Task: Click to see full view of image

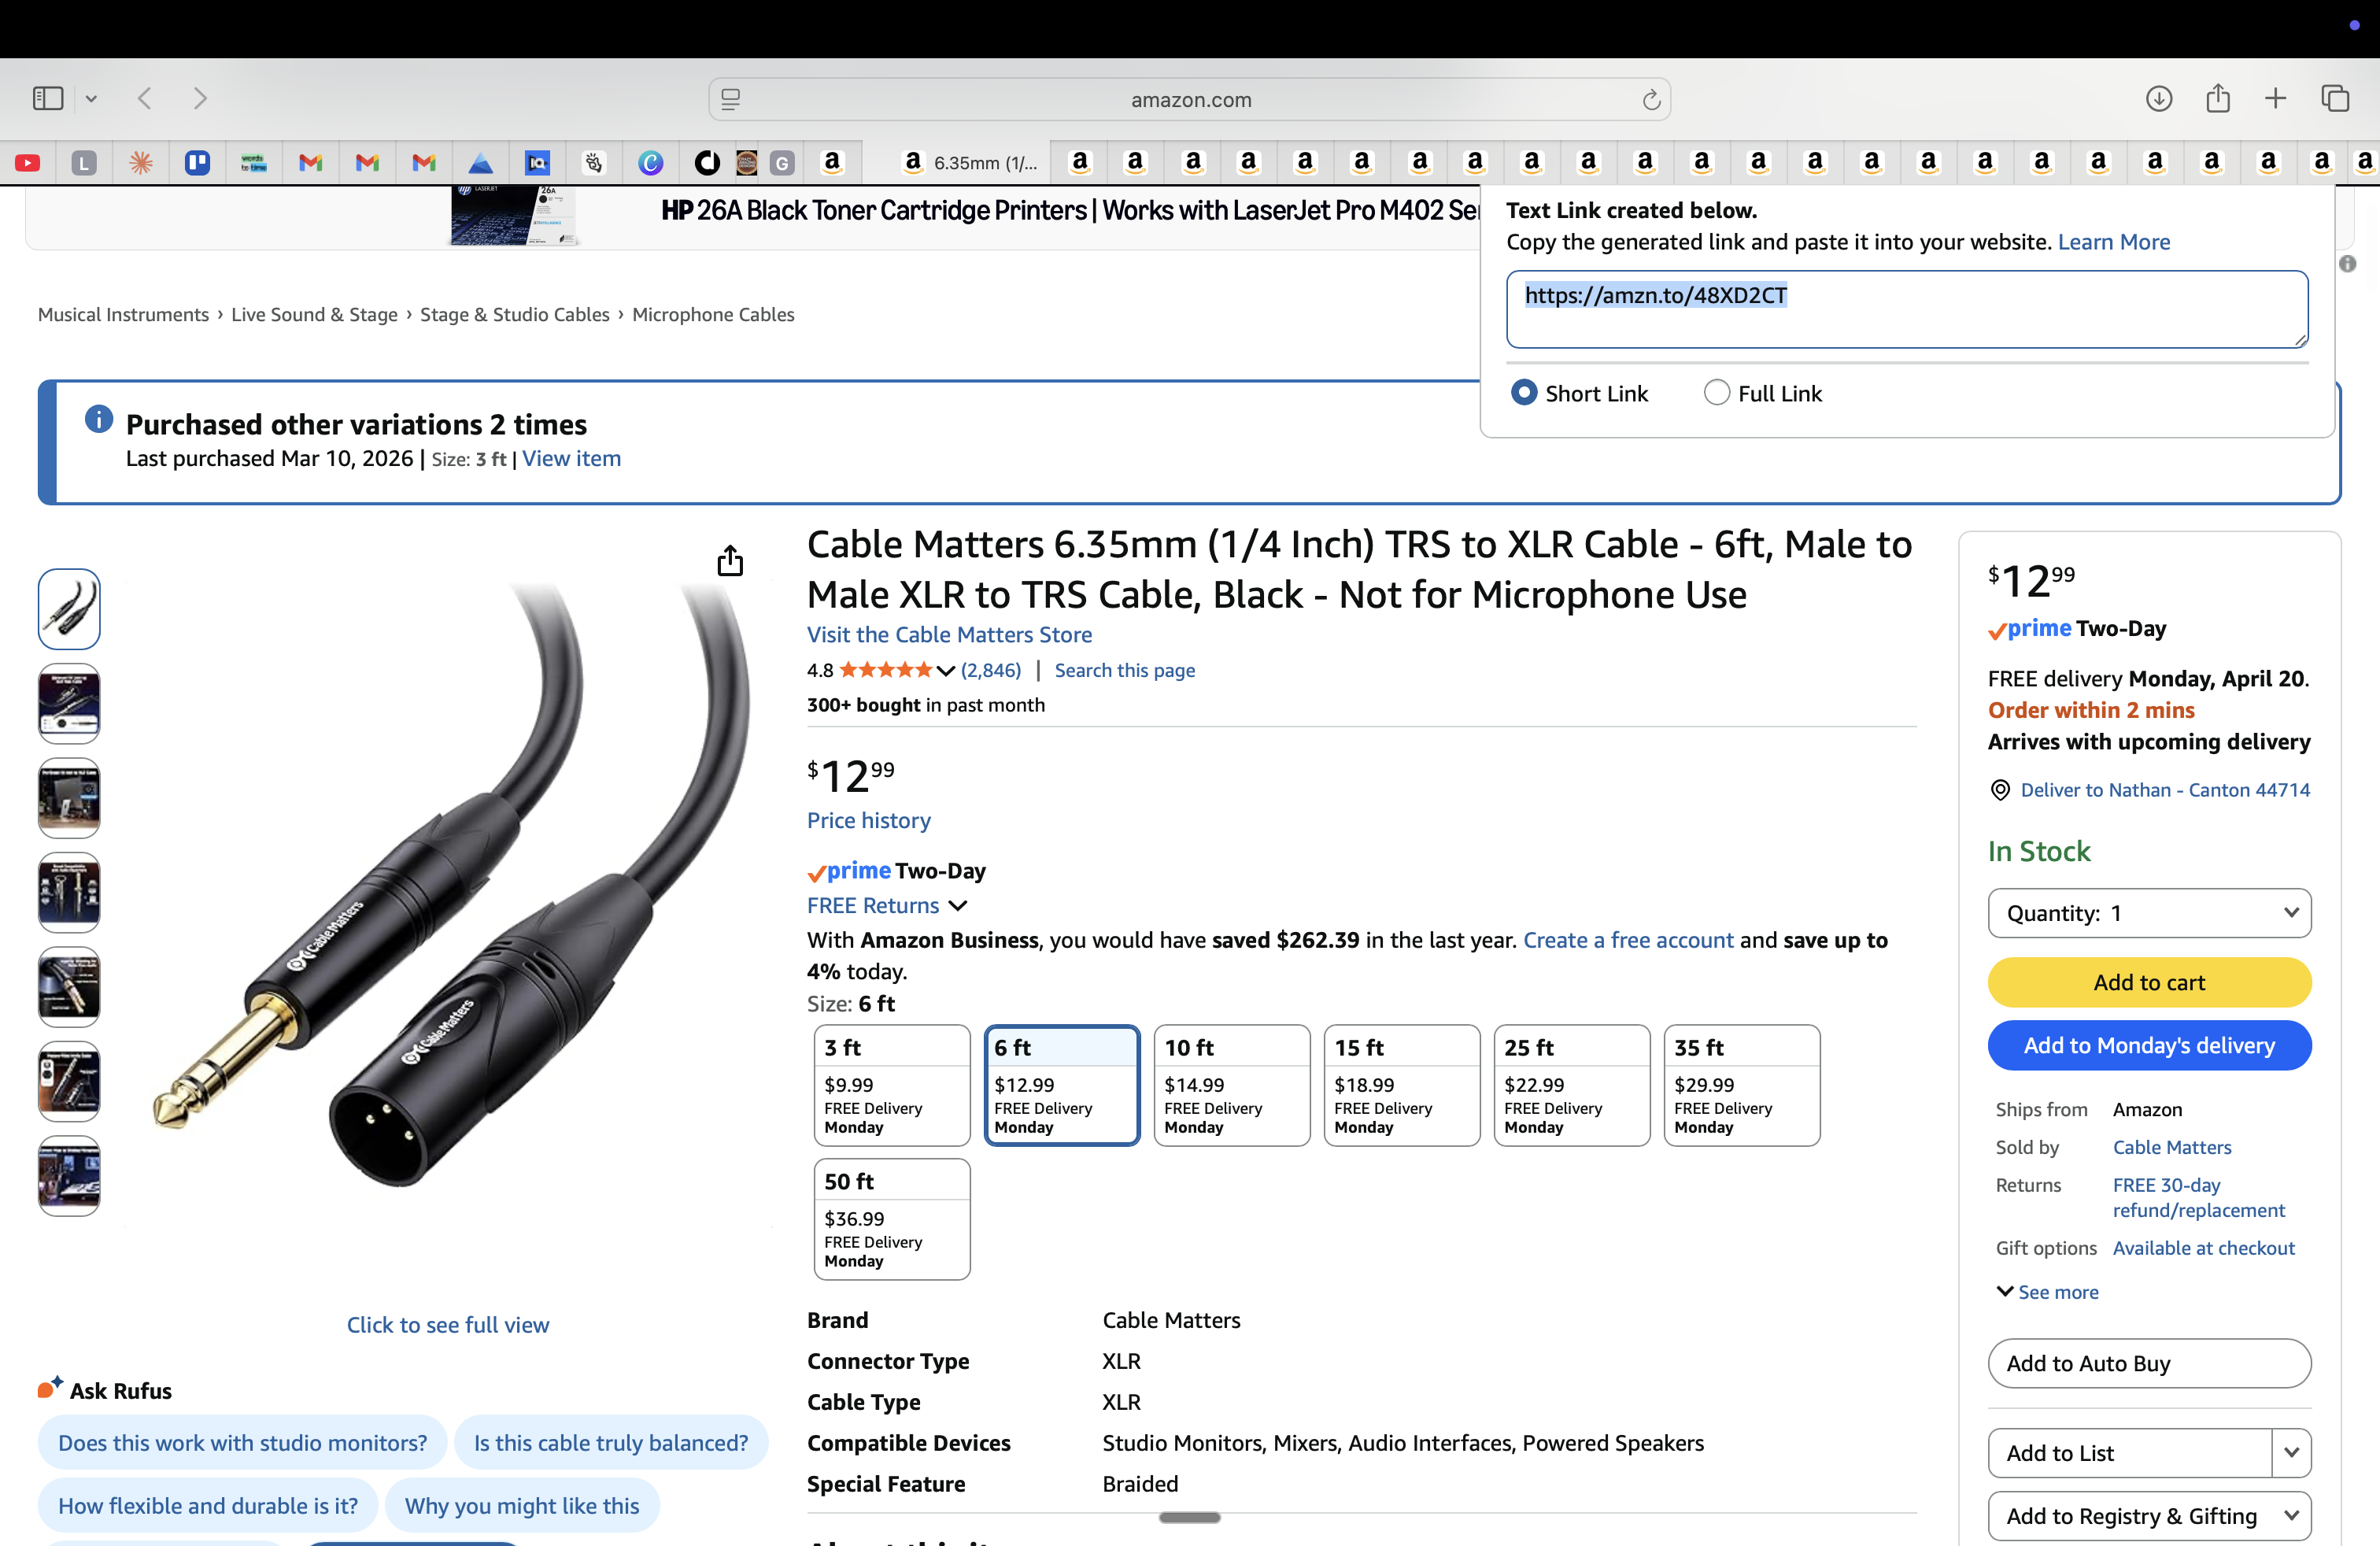Action: tap(447, 1324)
